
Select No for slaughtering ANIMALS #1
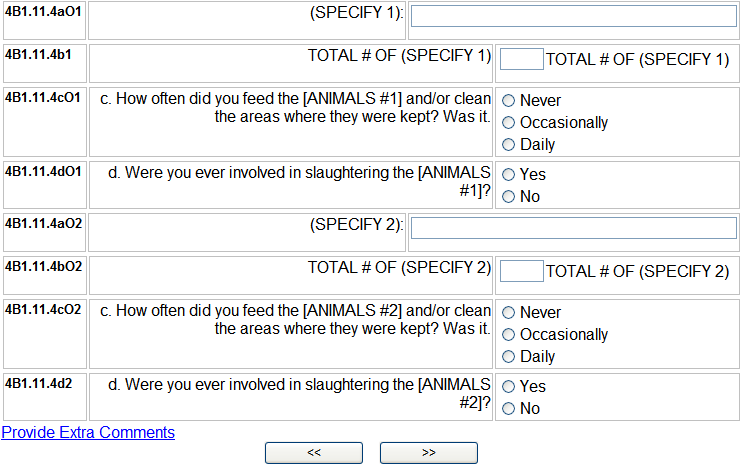click(x=509, y=197)
